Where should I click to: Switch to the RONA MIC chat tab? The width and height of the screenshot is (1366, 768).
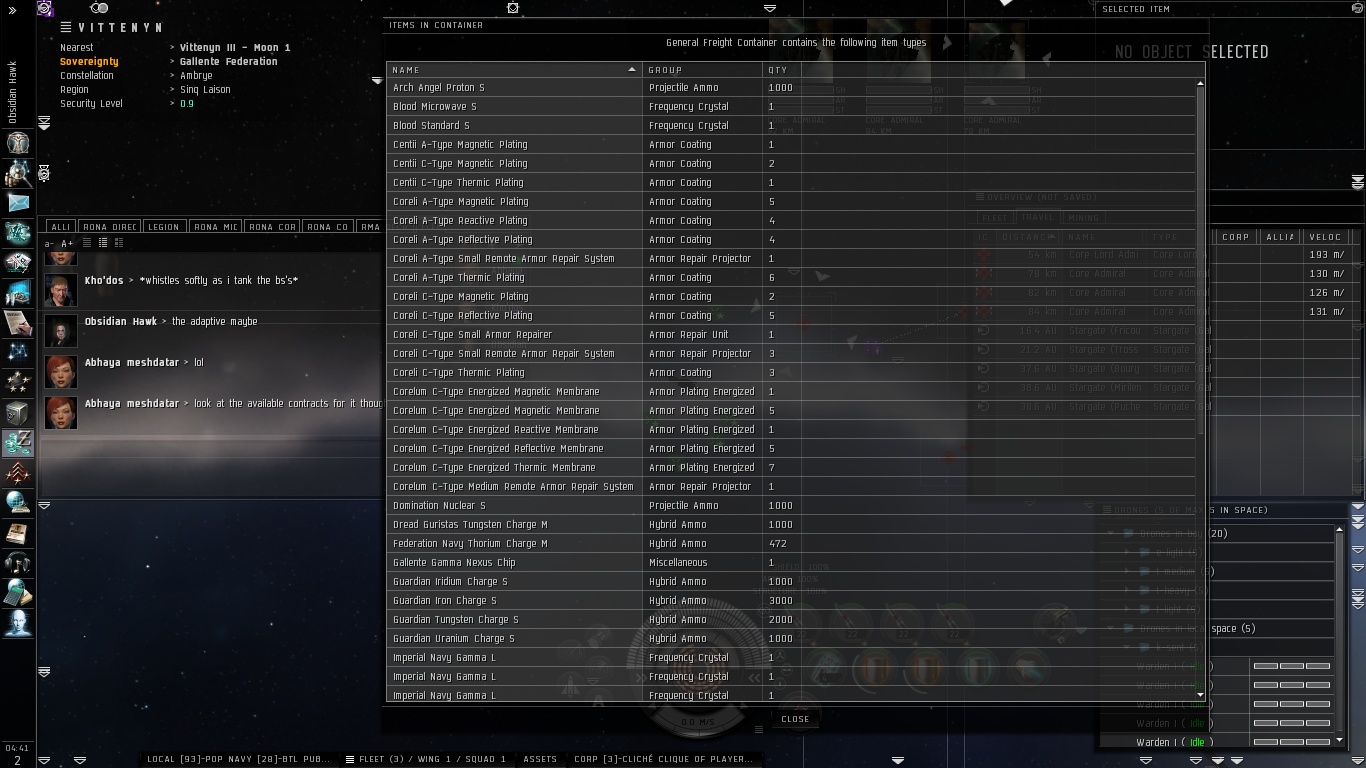[x=216, y=227]
